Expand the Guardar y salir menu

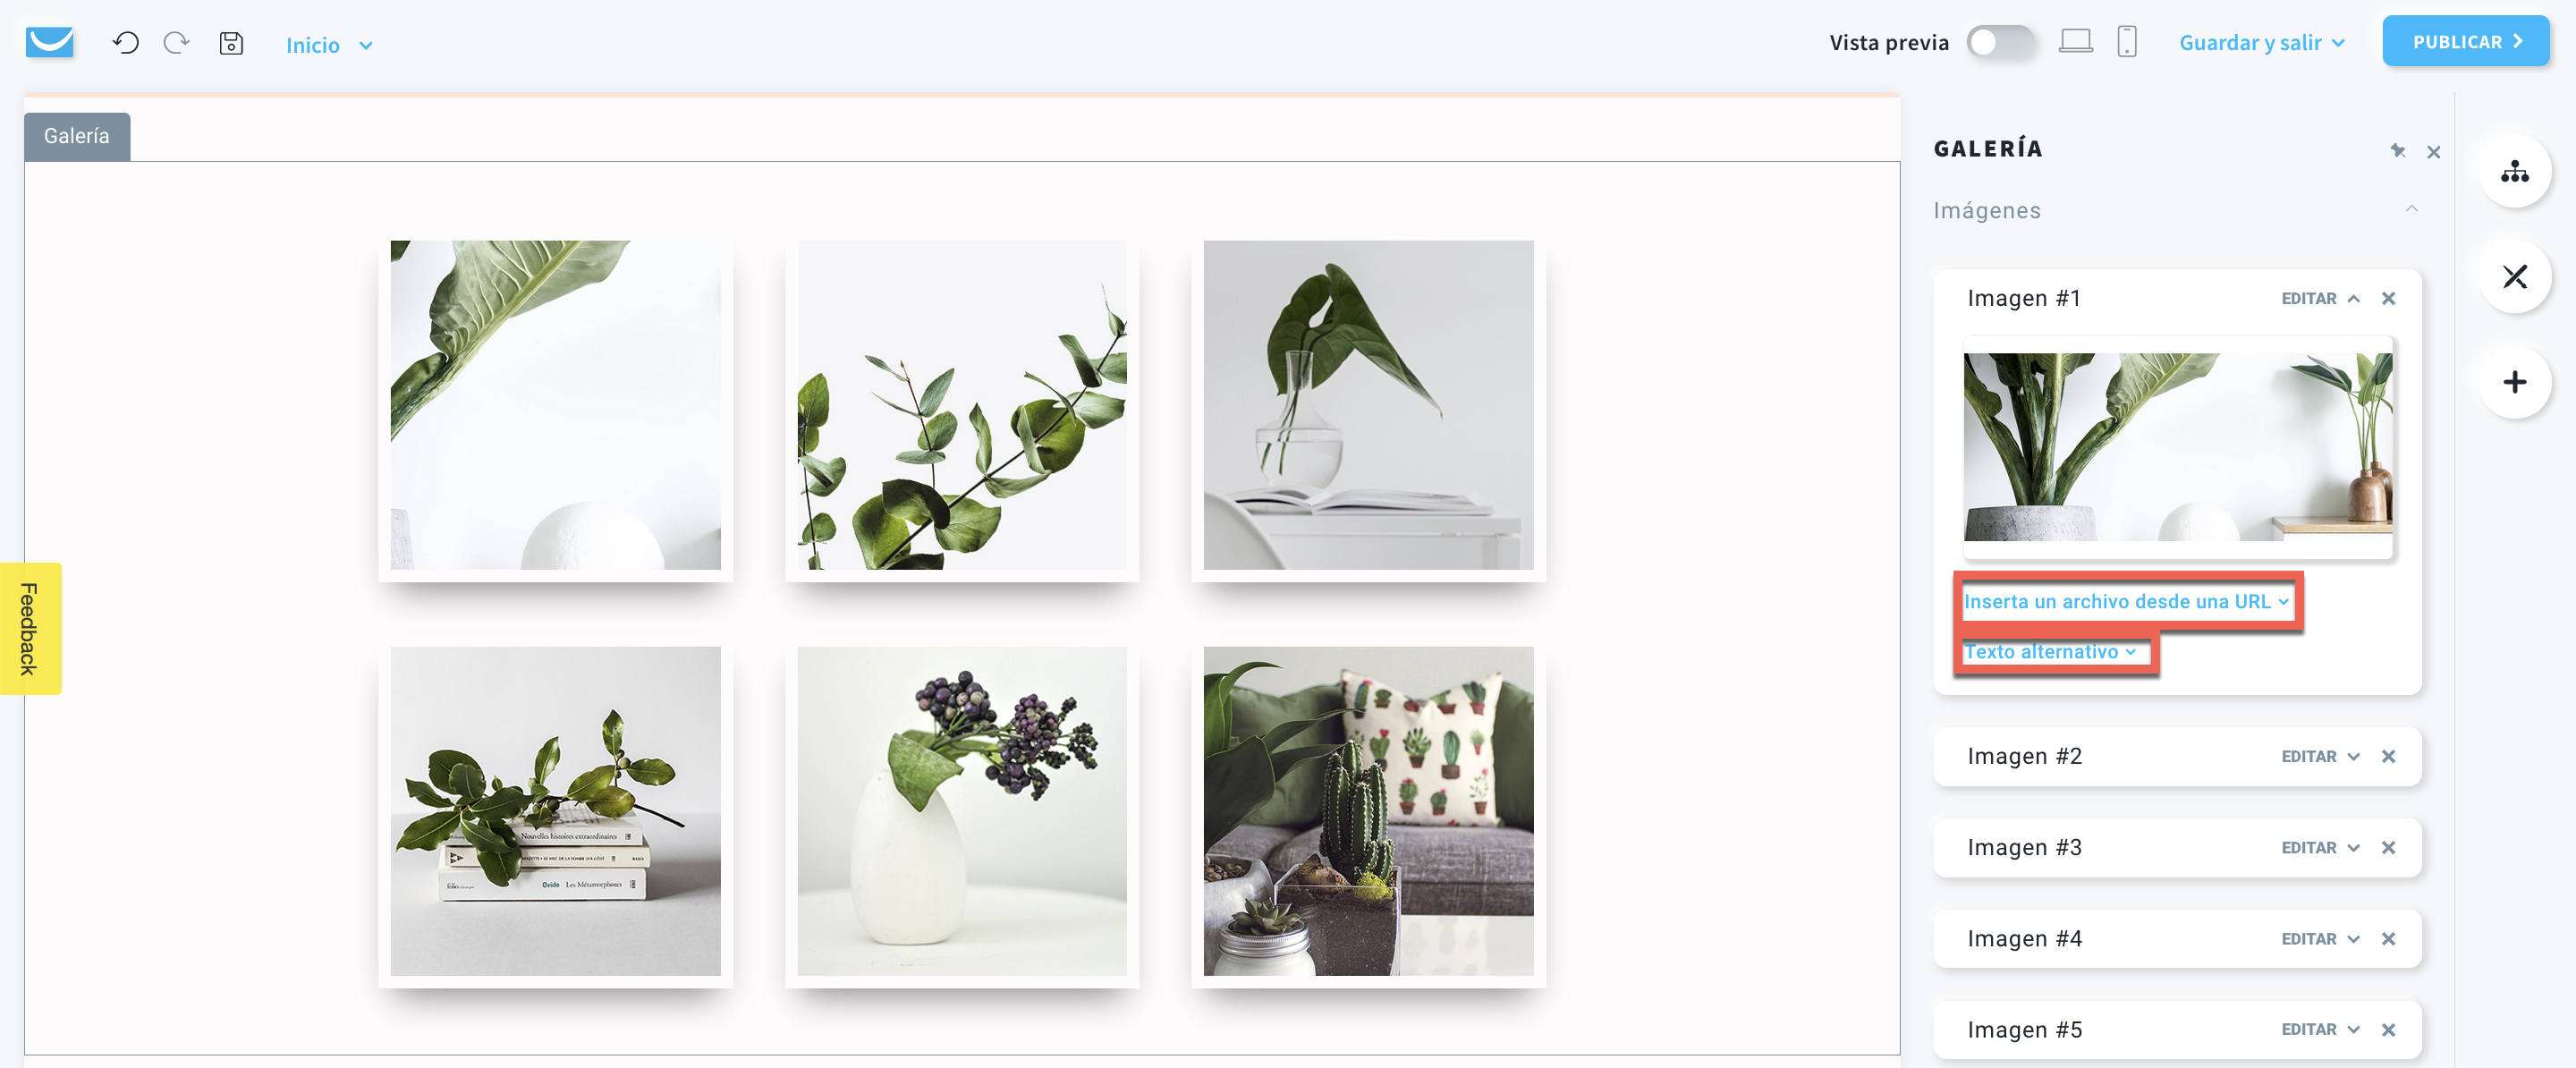[x=2262, y=42]
